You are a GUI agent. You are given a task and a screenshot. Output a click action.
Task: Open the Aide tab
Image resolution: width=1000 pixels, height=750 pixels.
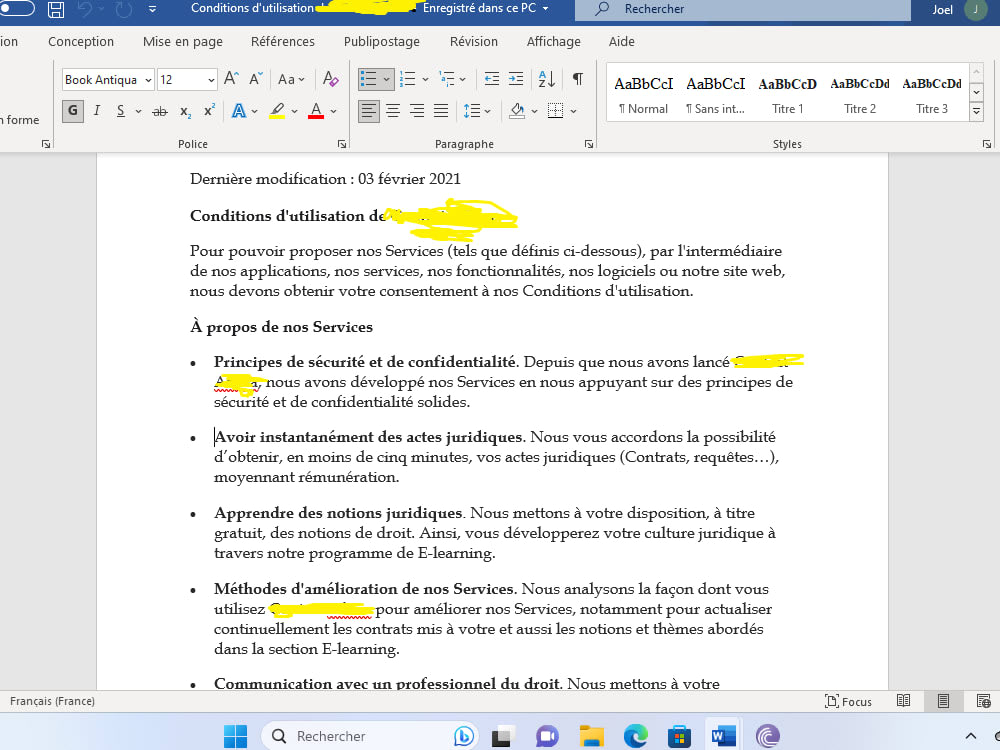(x=622, y=41)
